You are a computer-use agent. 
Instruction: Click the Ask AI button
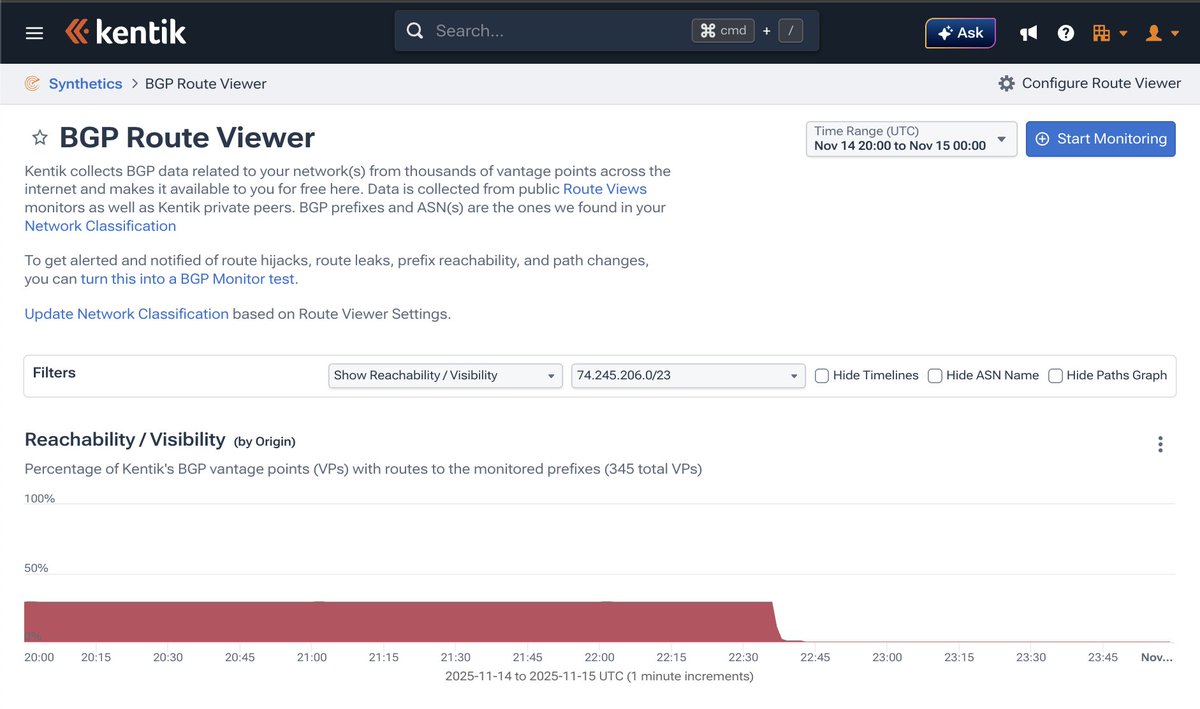(960, 33)
